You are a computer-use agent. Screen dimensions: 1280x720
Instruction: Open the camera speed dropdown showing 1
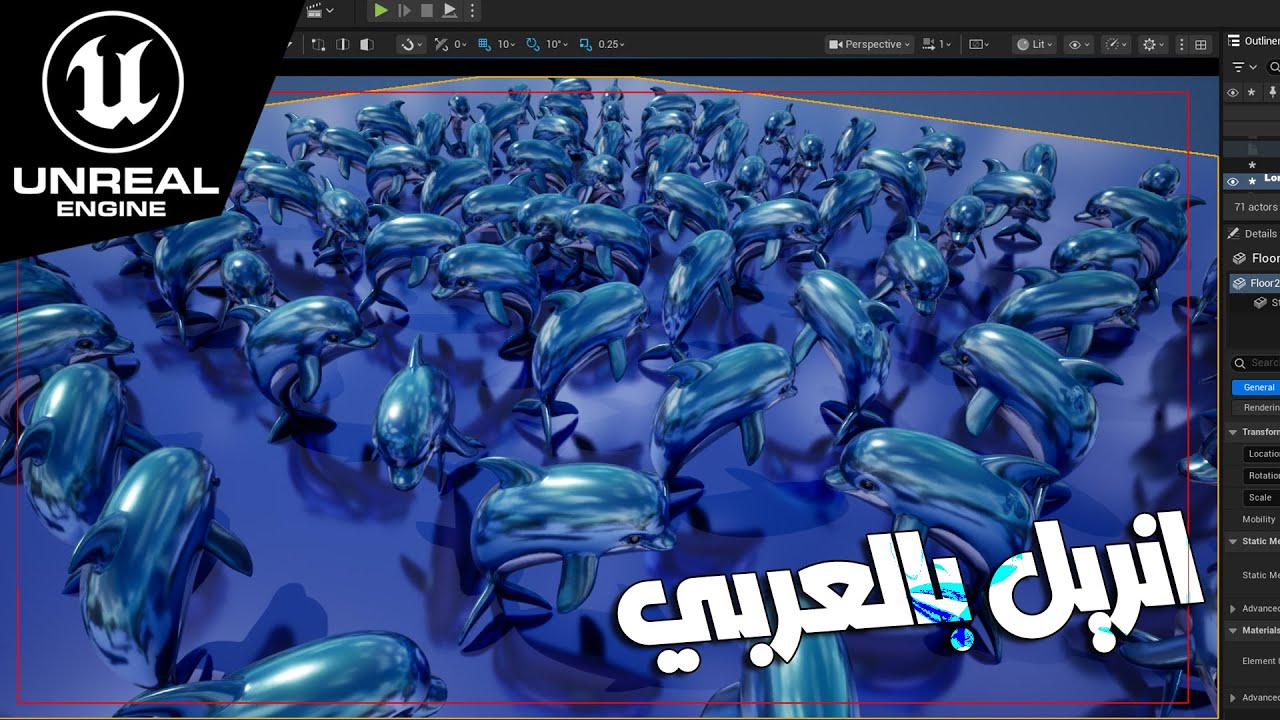click(937, 44)
